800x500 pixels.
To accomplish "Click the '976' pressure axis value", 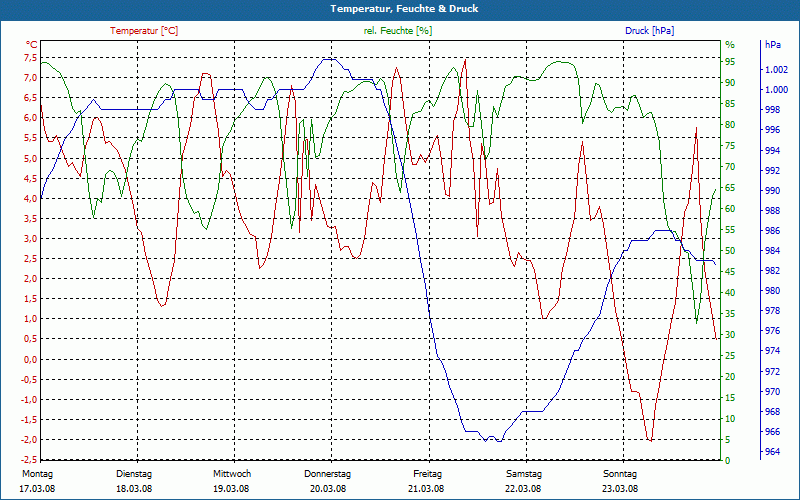I will (773, 331).
